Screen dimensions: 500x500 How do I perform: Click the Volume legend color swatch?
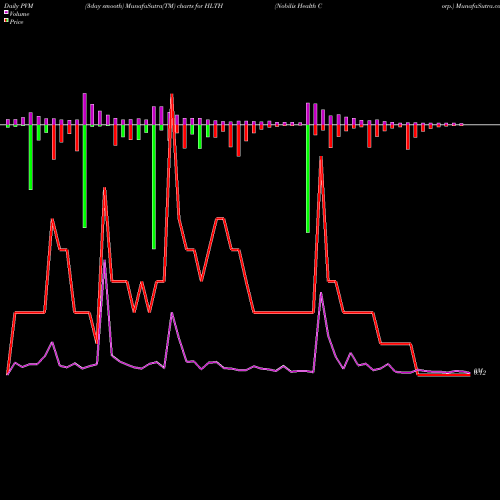coord(6,12)
